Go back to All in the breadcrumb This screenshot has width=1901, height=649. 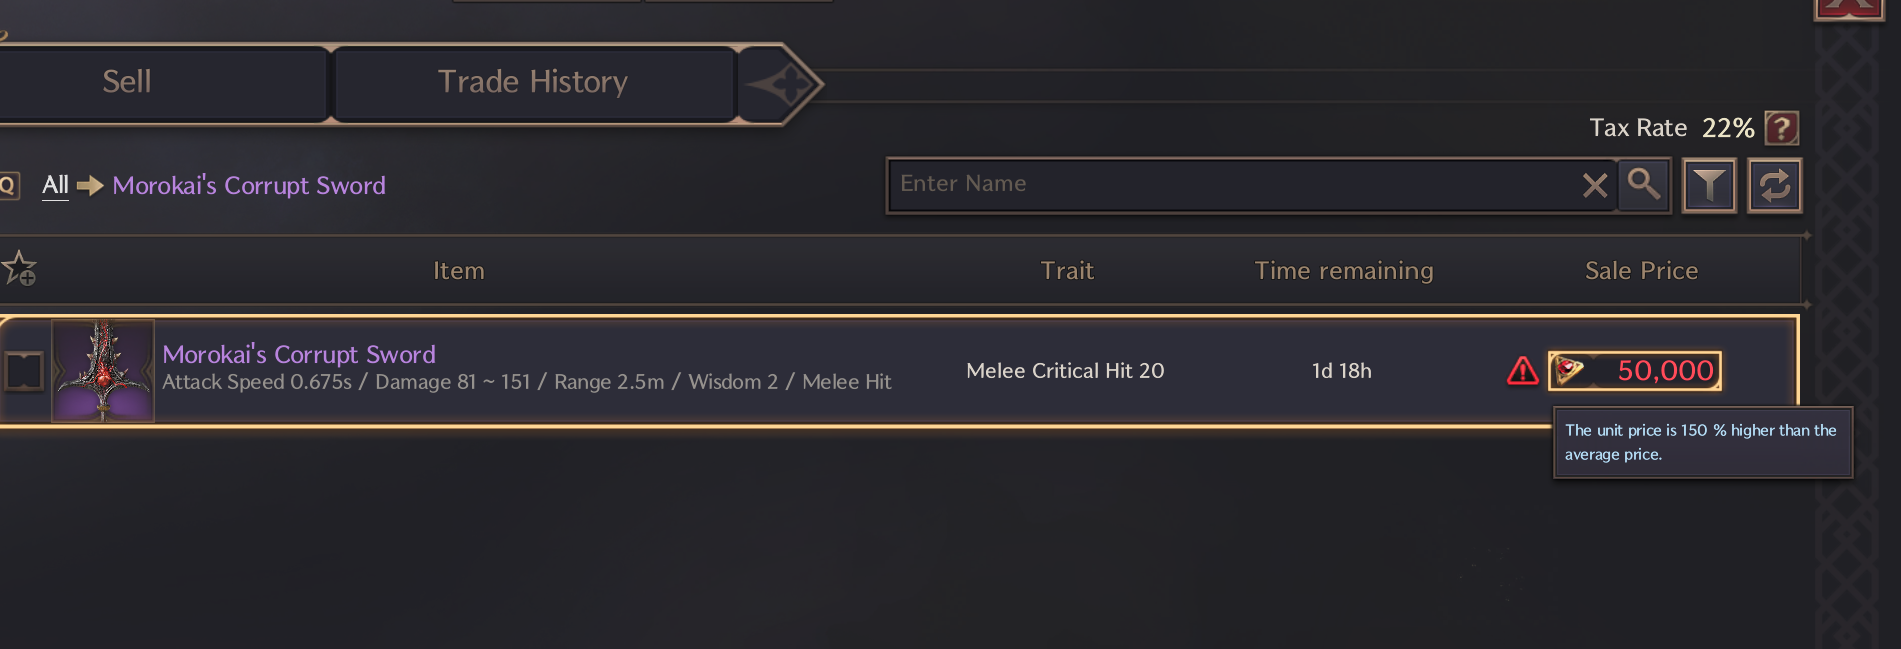(x=55, y=185)
